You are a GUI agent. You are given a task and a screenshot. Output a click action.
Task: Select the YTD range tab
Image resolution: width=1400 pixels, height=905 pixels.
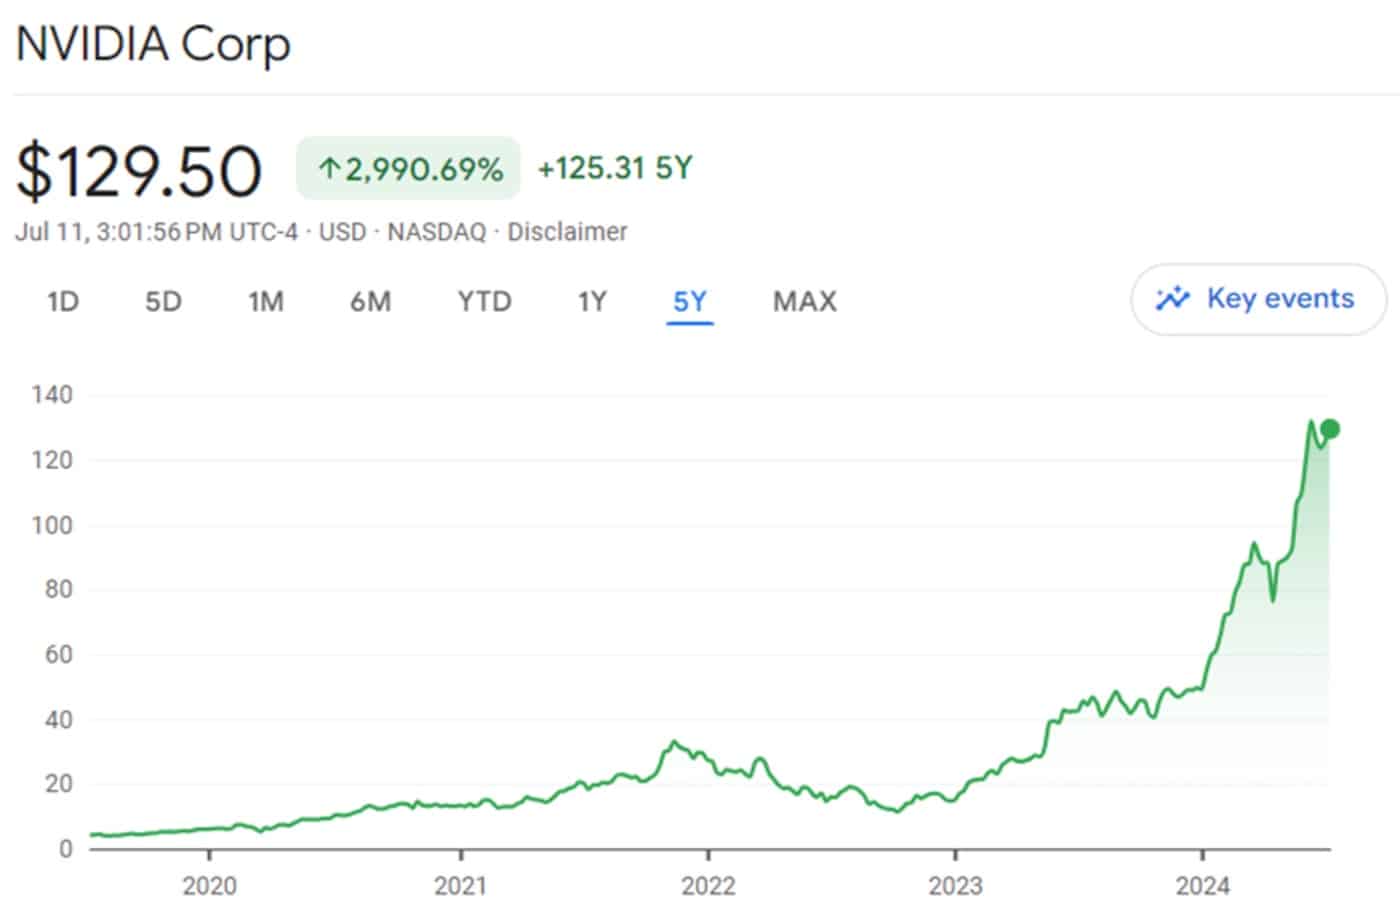click(484, 301)
